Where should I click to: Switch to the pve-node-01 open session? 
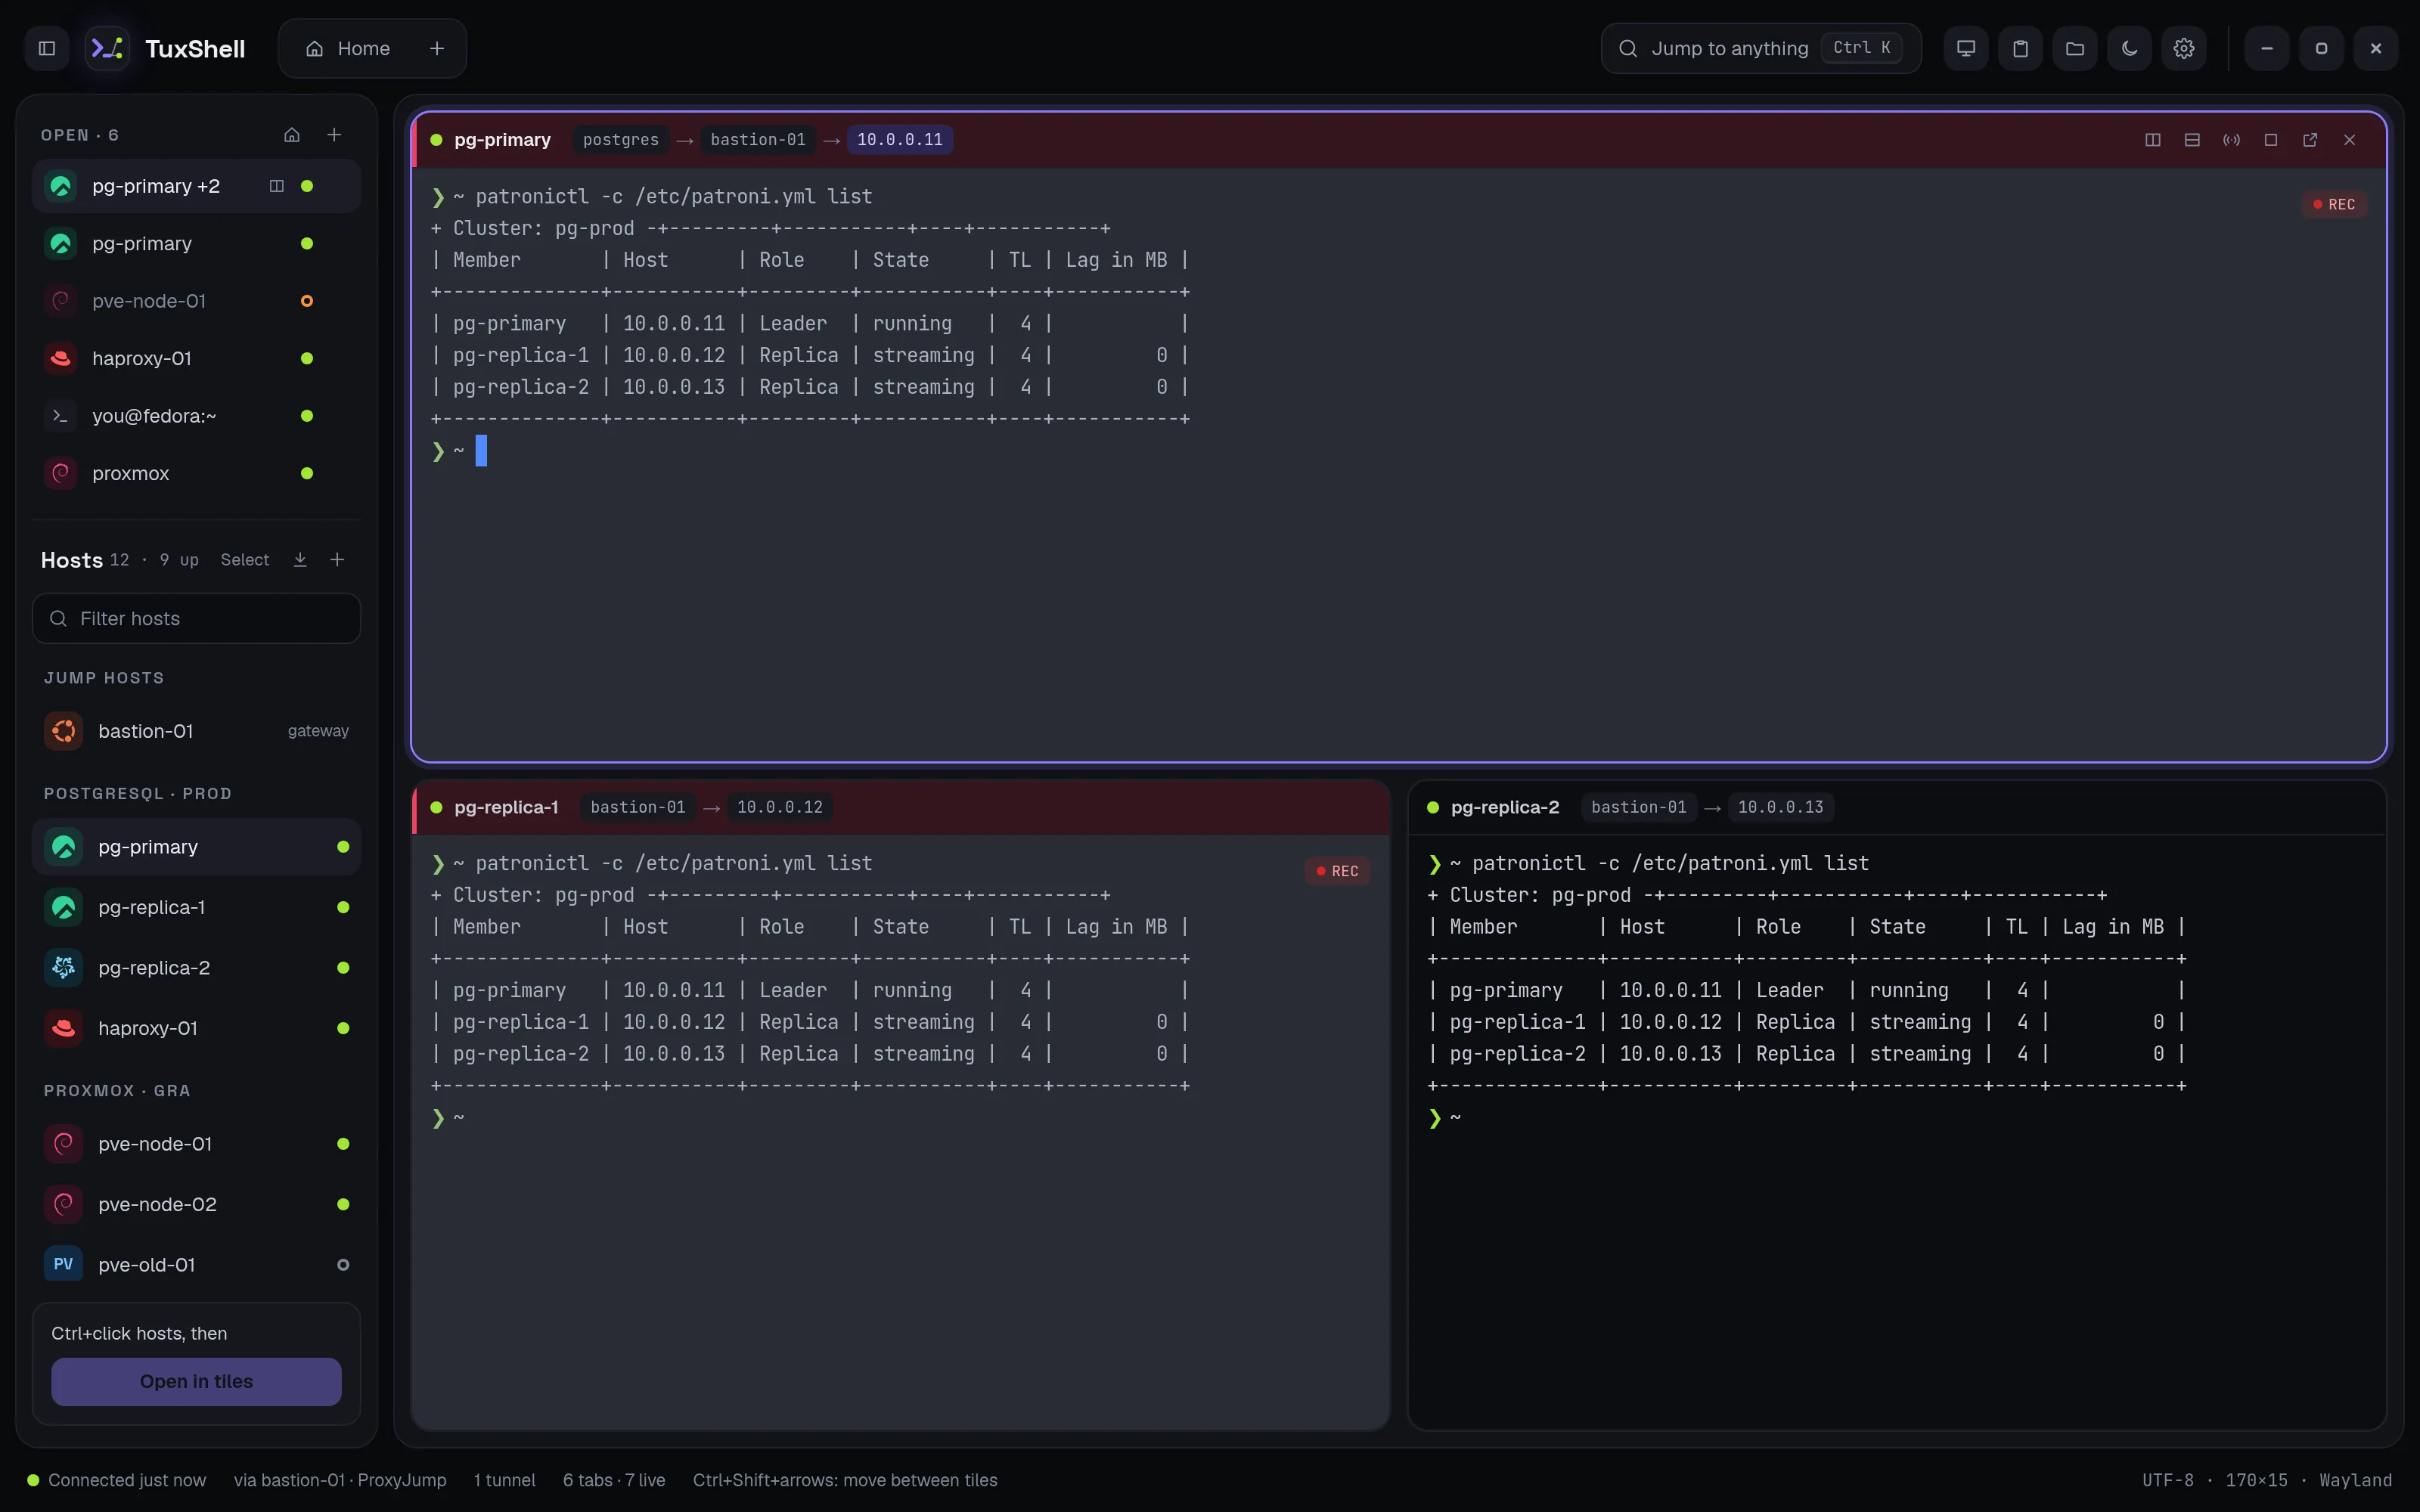[x=196, y=301]
